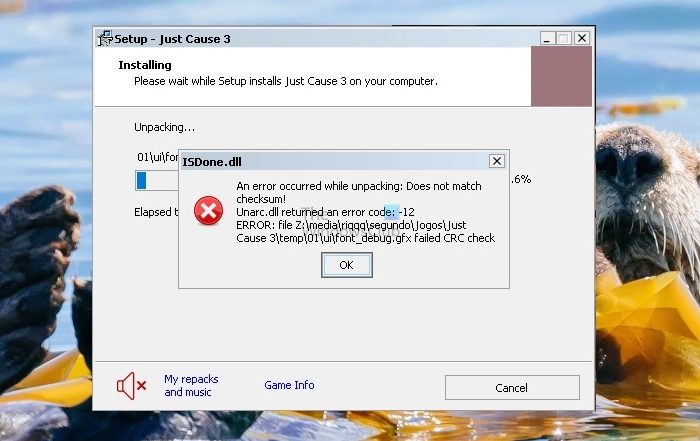Click the setup installer icon in title bar

click(x=105, y=38)
